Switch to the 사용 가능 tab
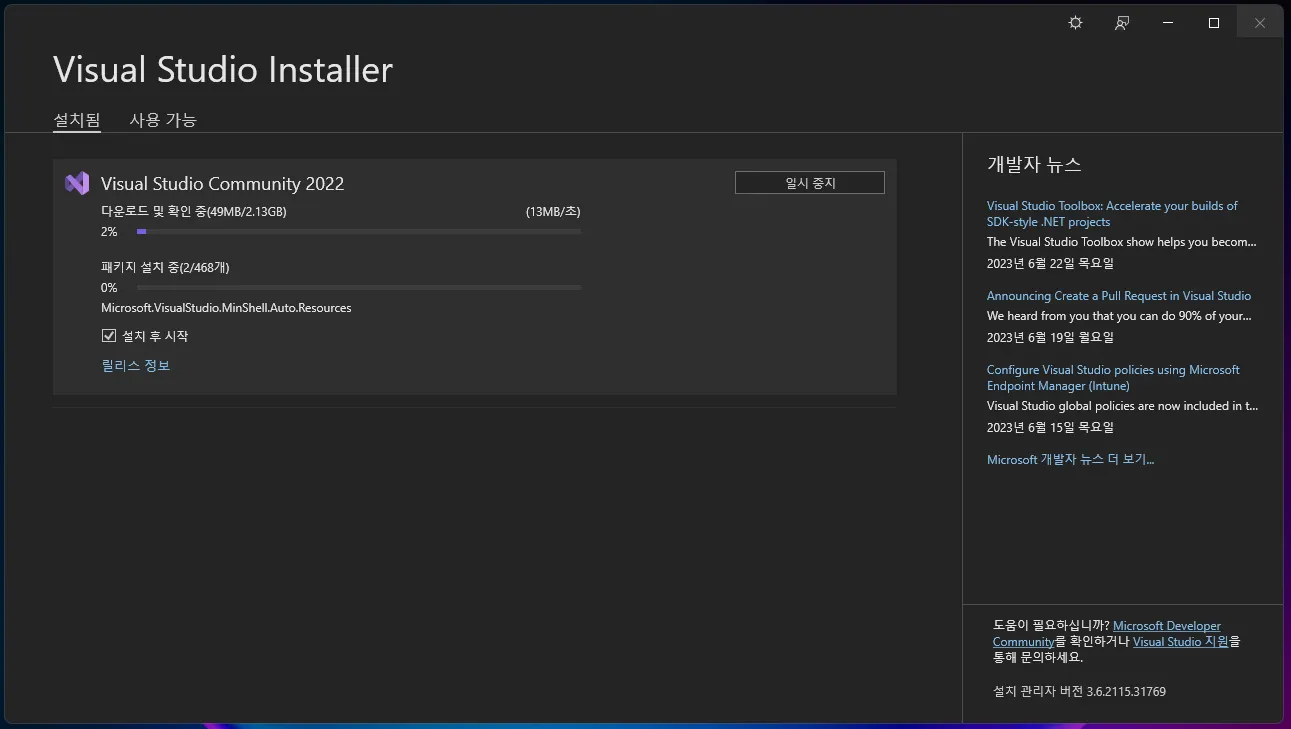The image size is (1291, 729). (163, 120)
